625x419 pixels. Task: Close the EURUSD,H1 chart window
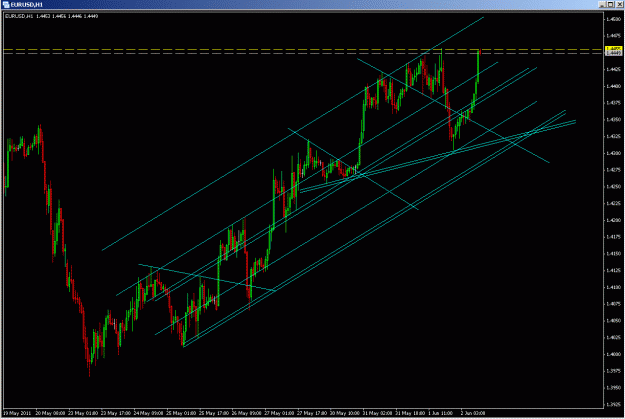[x=619, y=4]
